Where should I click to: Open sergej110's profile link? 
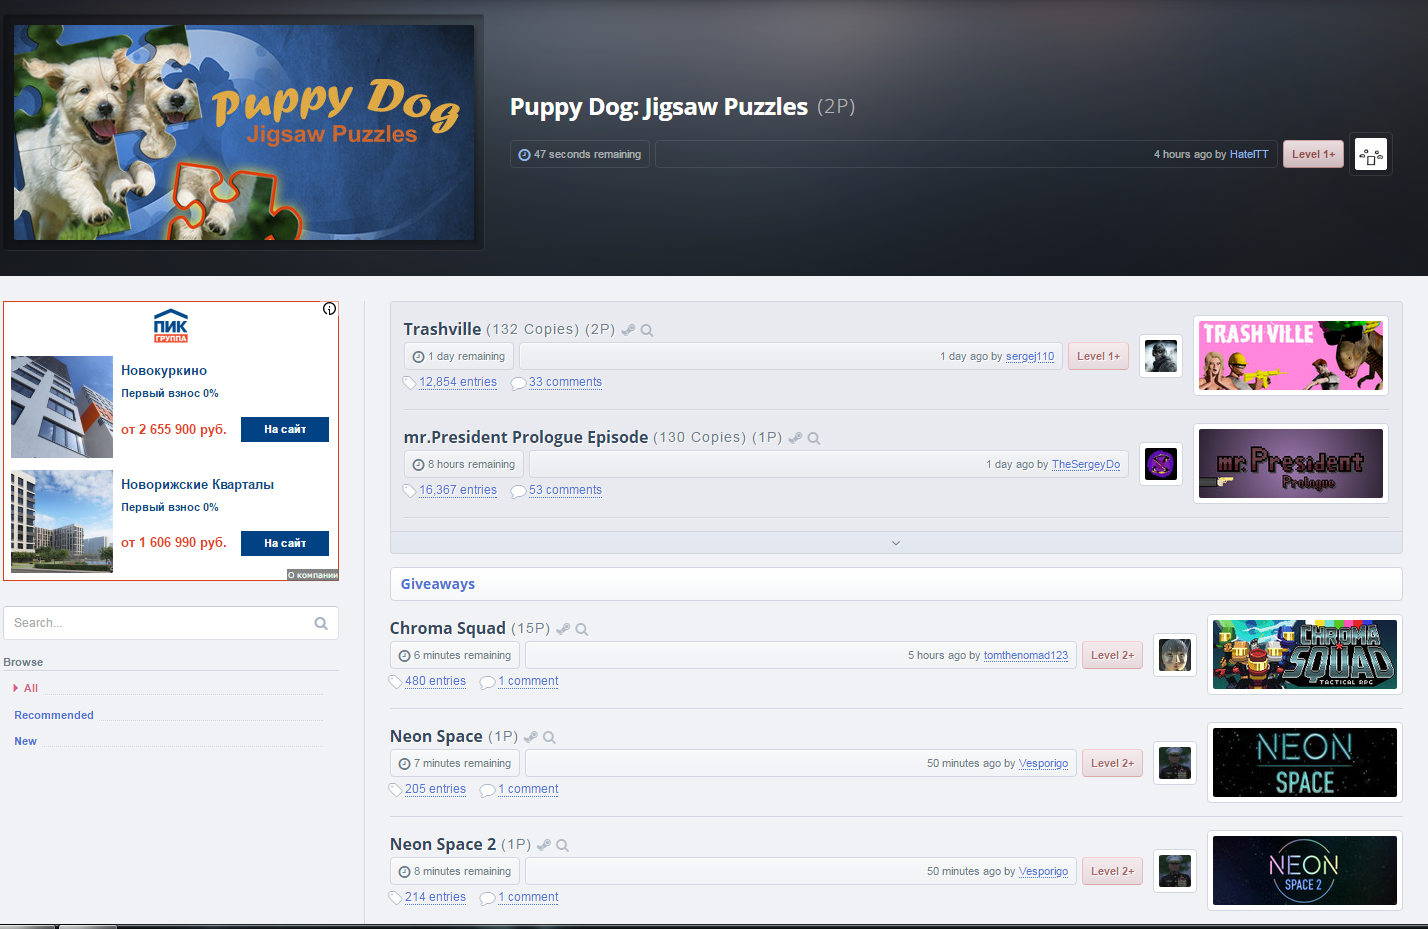point(1030,356)
